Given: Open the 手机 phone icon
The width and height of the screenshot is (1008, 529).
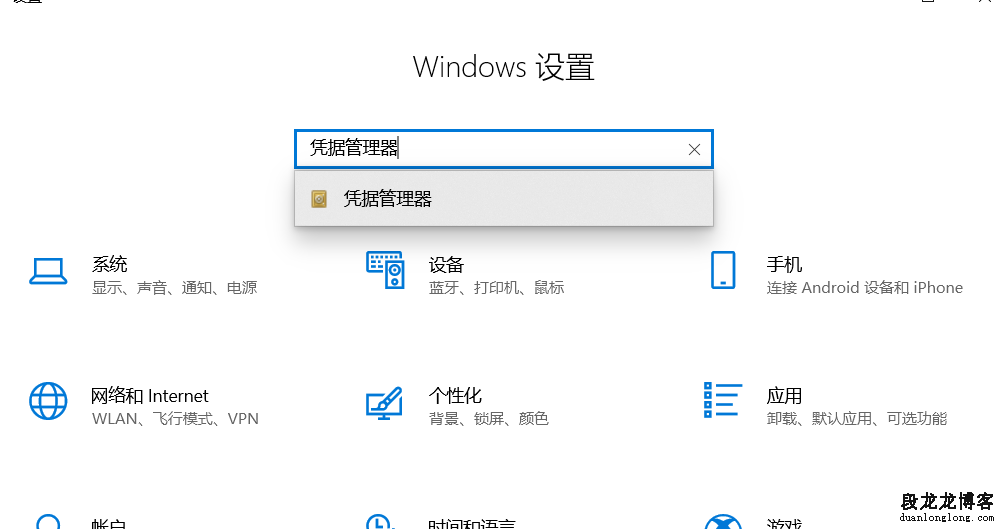Looking at the screenshot, I should (x=723, y=270).
